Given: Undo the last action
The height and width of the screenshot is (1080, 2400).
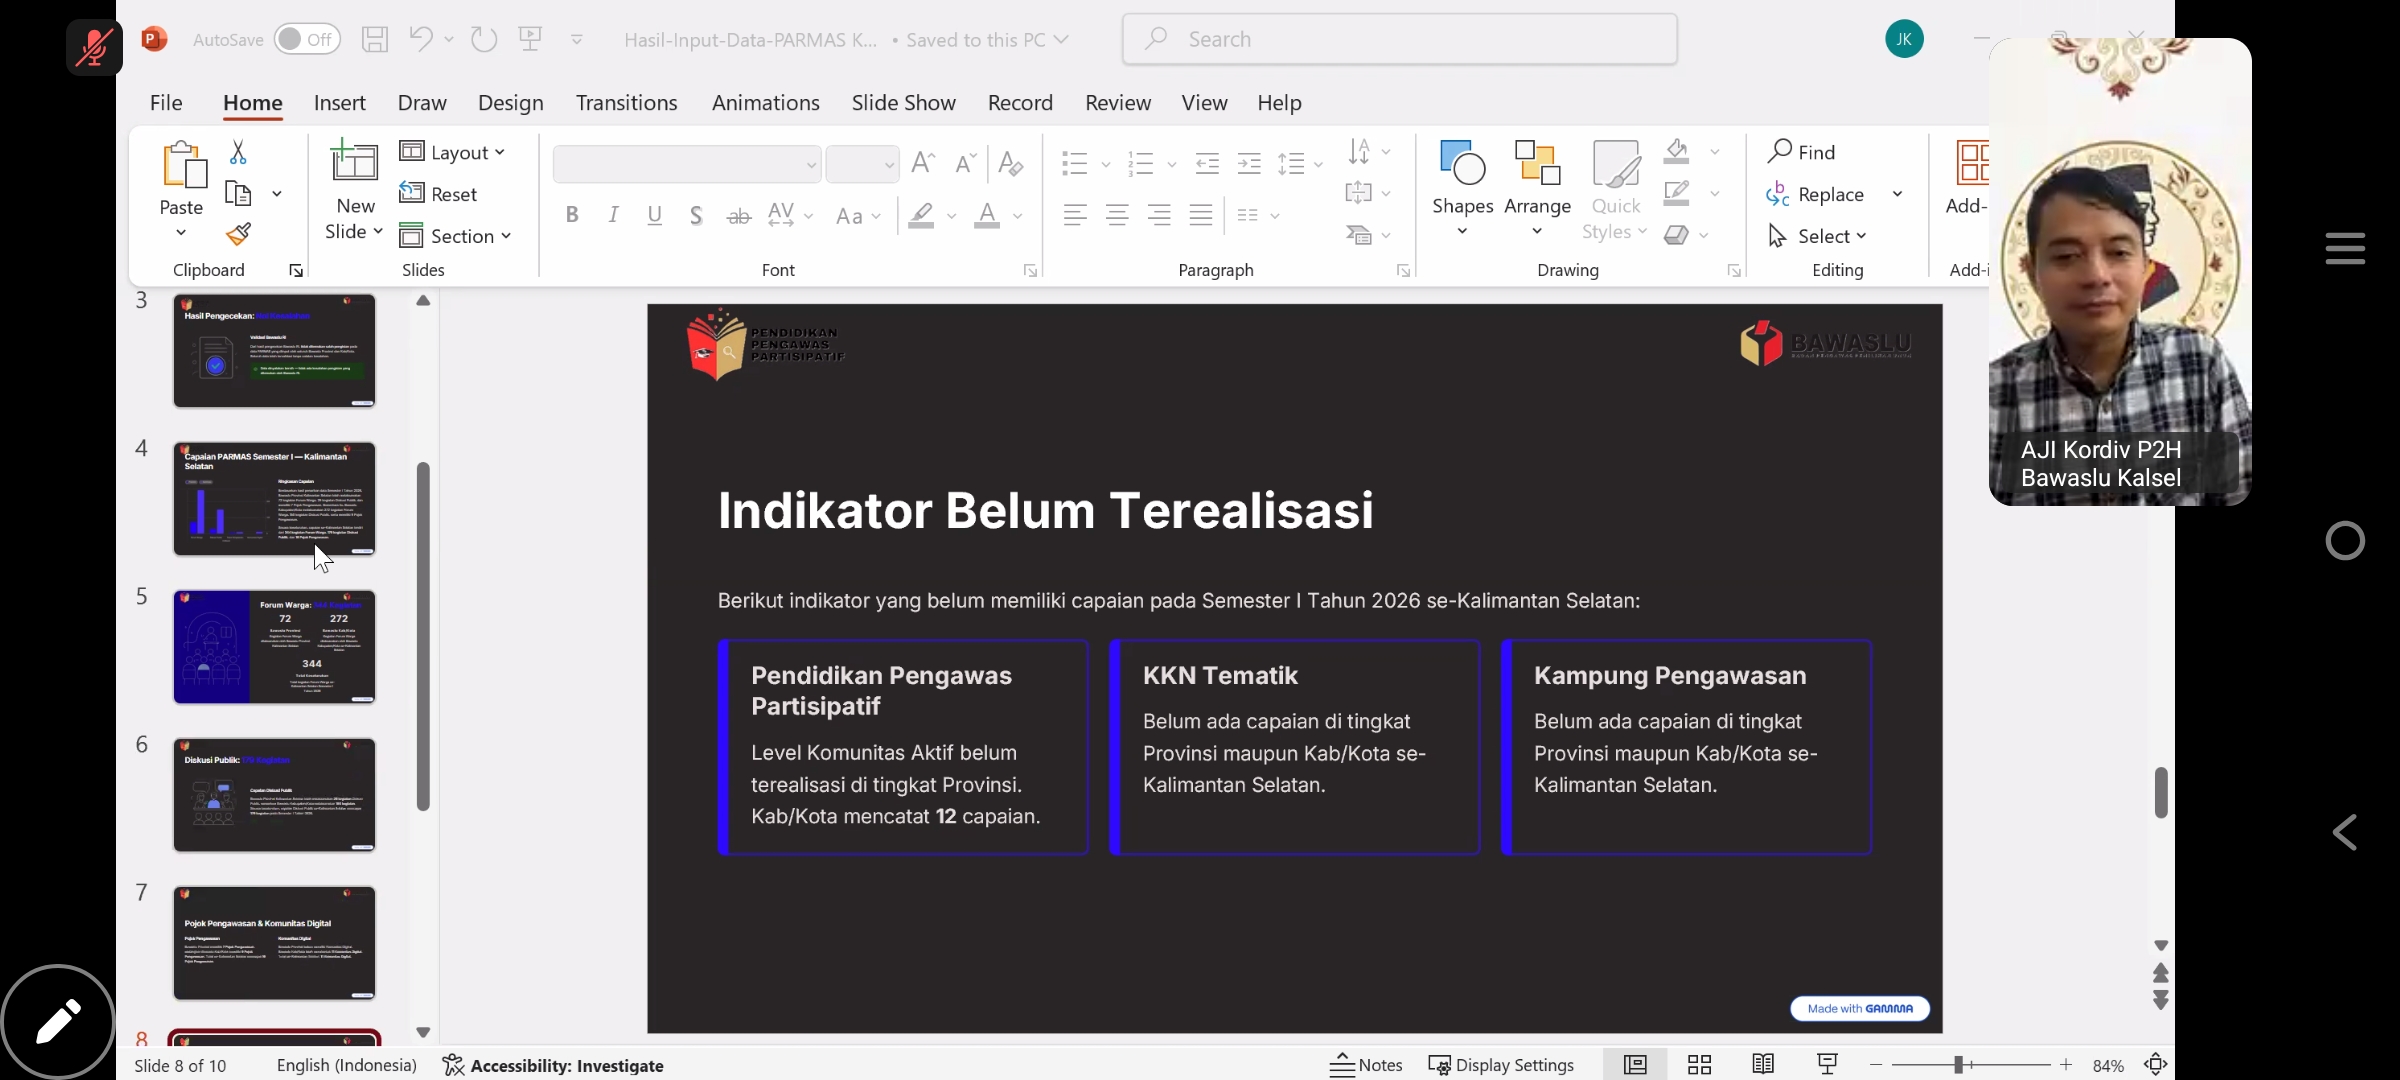Looking at the screenshot, I should 420,40.
